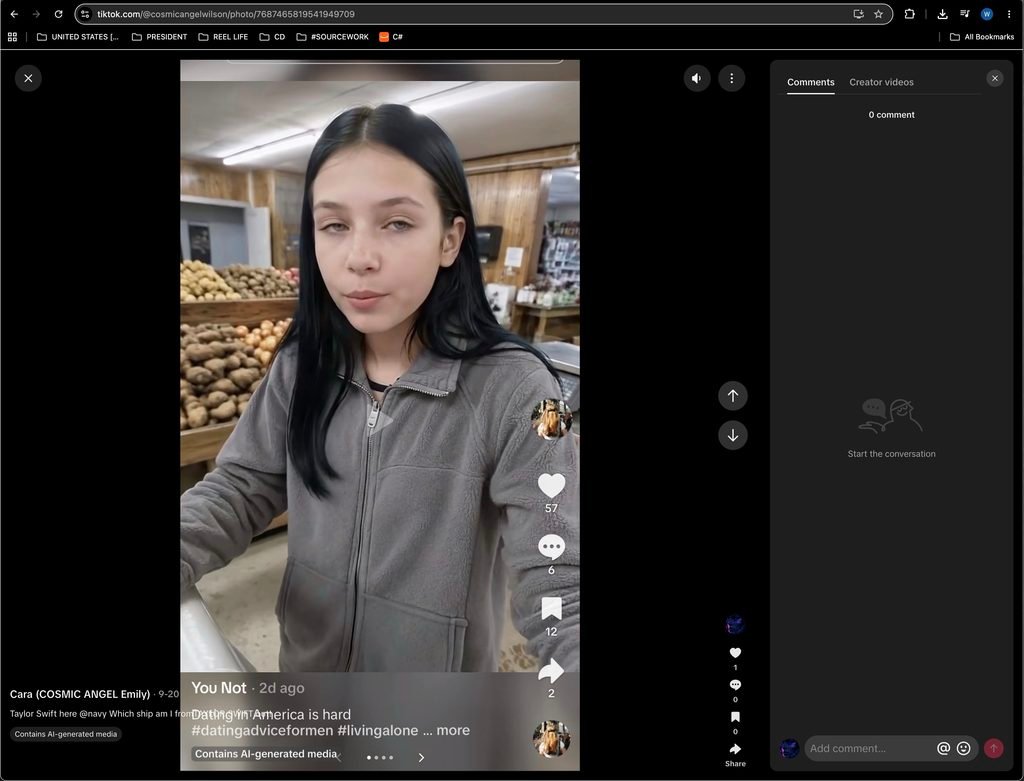This screenshot has width=1024, height=781.
Task: Save post with bookmark icon showing 0
Action: pyautogui.click(x=735, y=716)
